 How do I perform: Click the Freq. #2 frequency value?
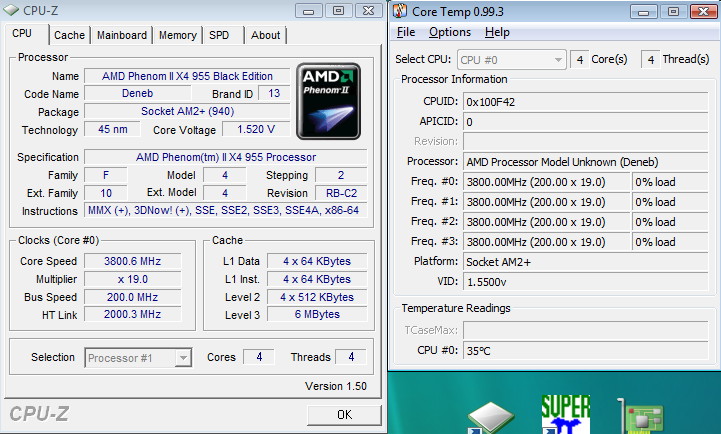pos(546,222)
